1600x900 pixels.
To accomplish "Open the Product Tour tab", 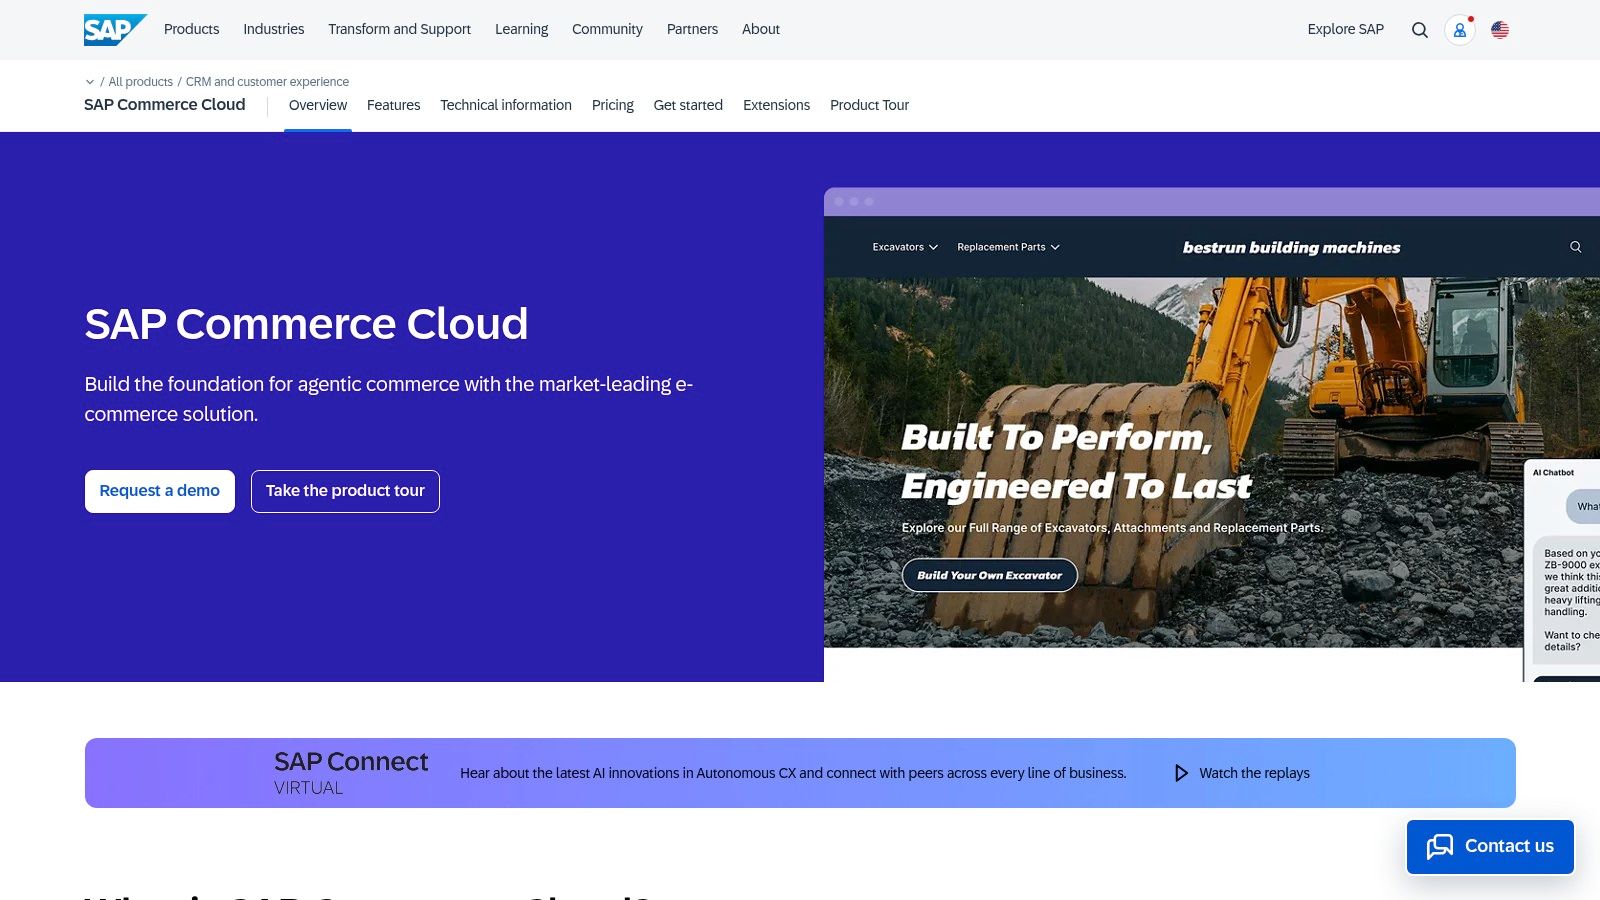I will point(869,105).
